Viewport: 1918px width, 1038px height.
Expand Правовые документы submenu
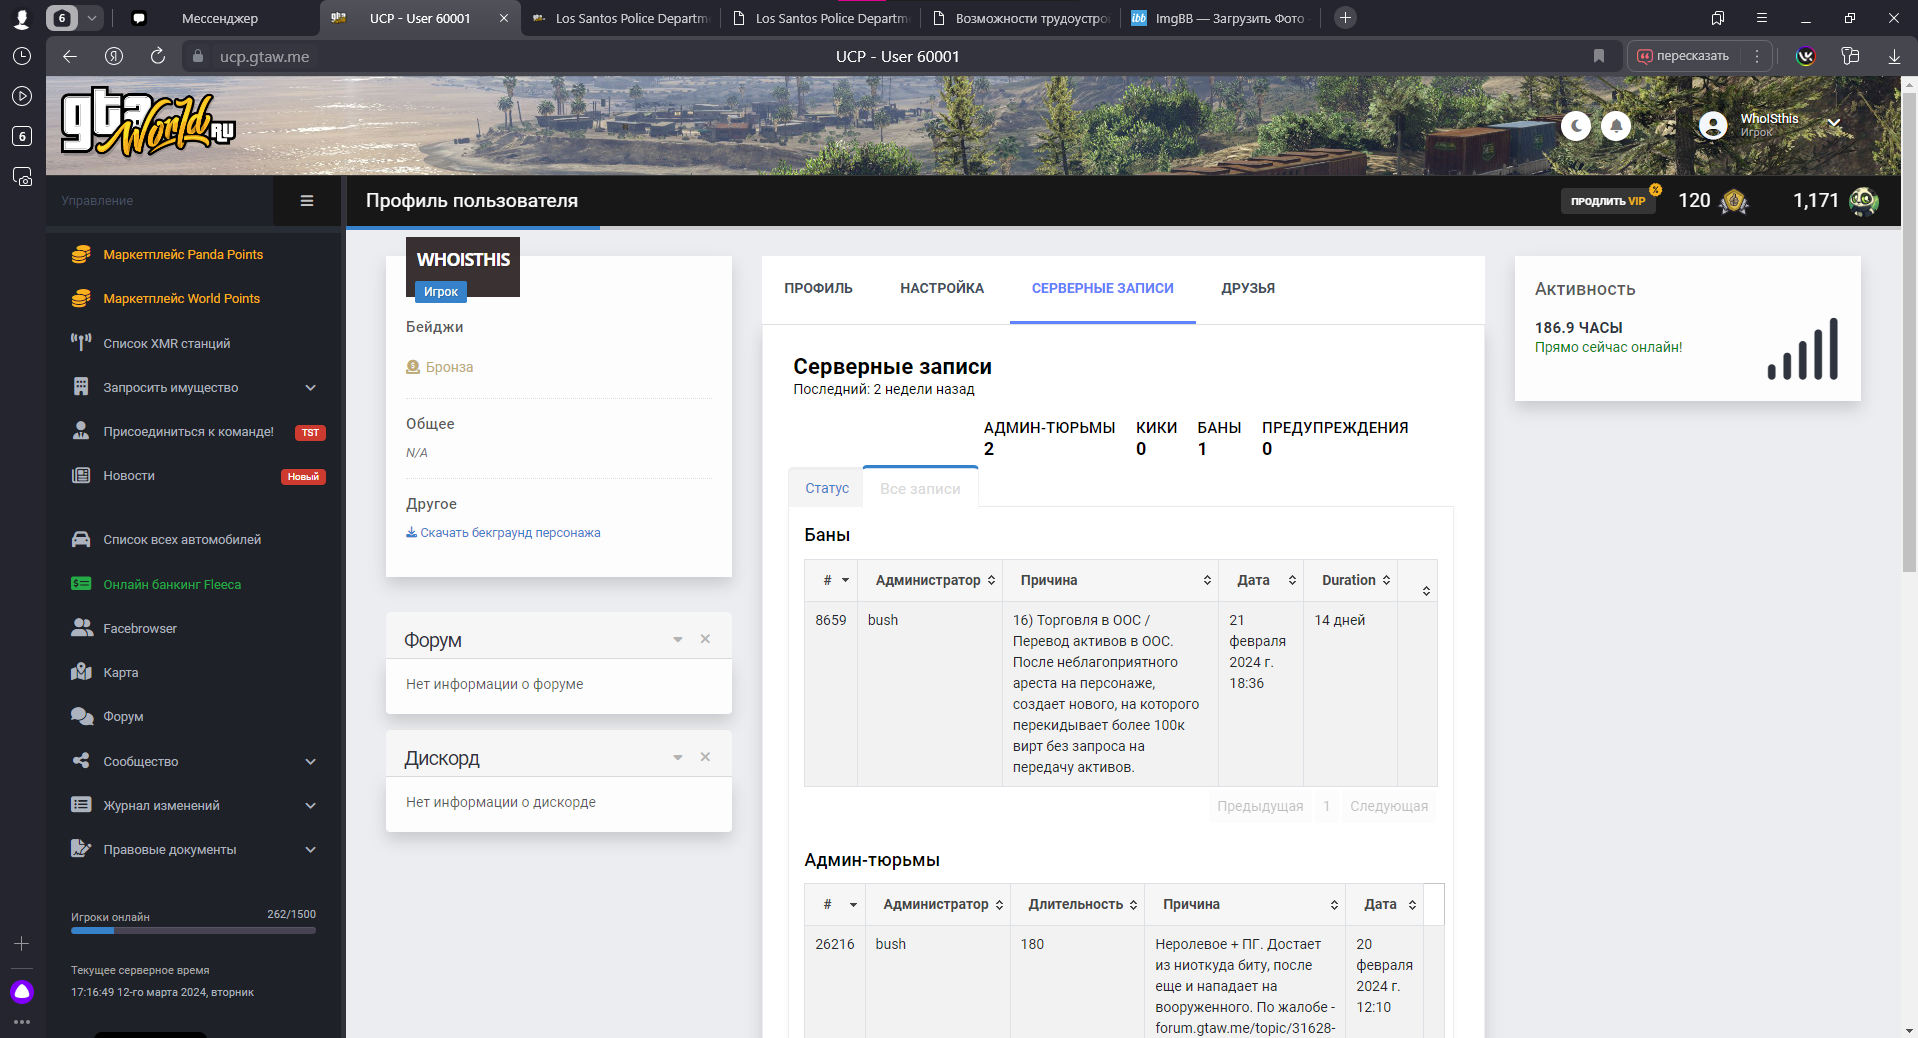point(194,850)
